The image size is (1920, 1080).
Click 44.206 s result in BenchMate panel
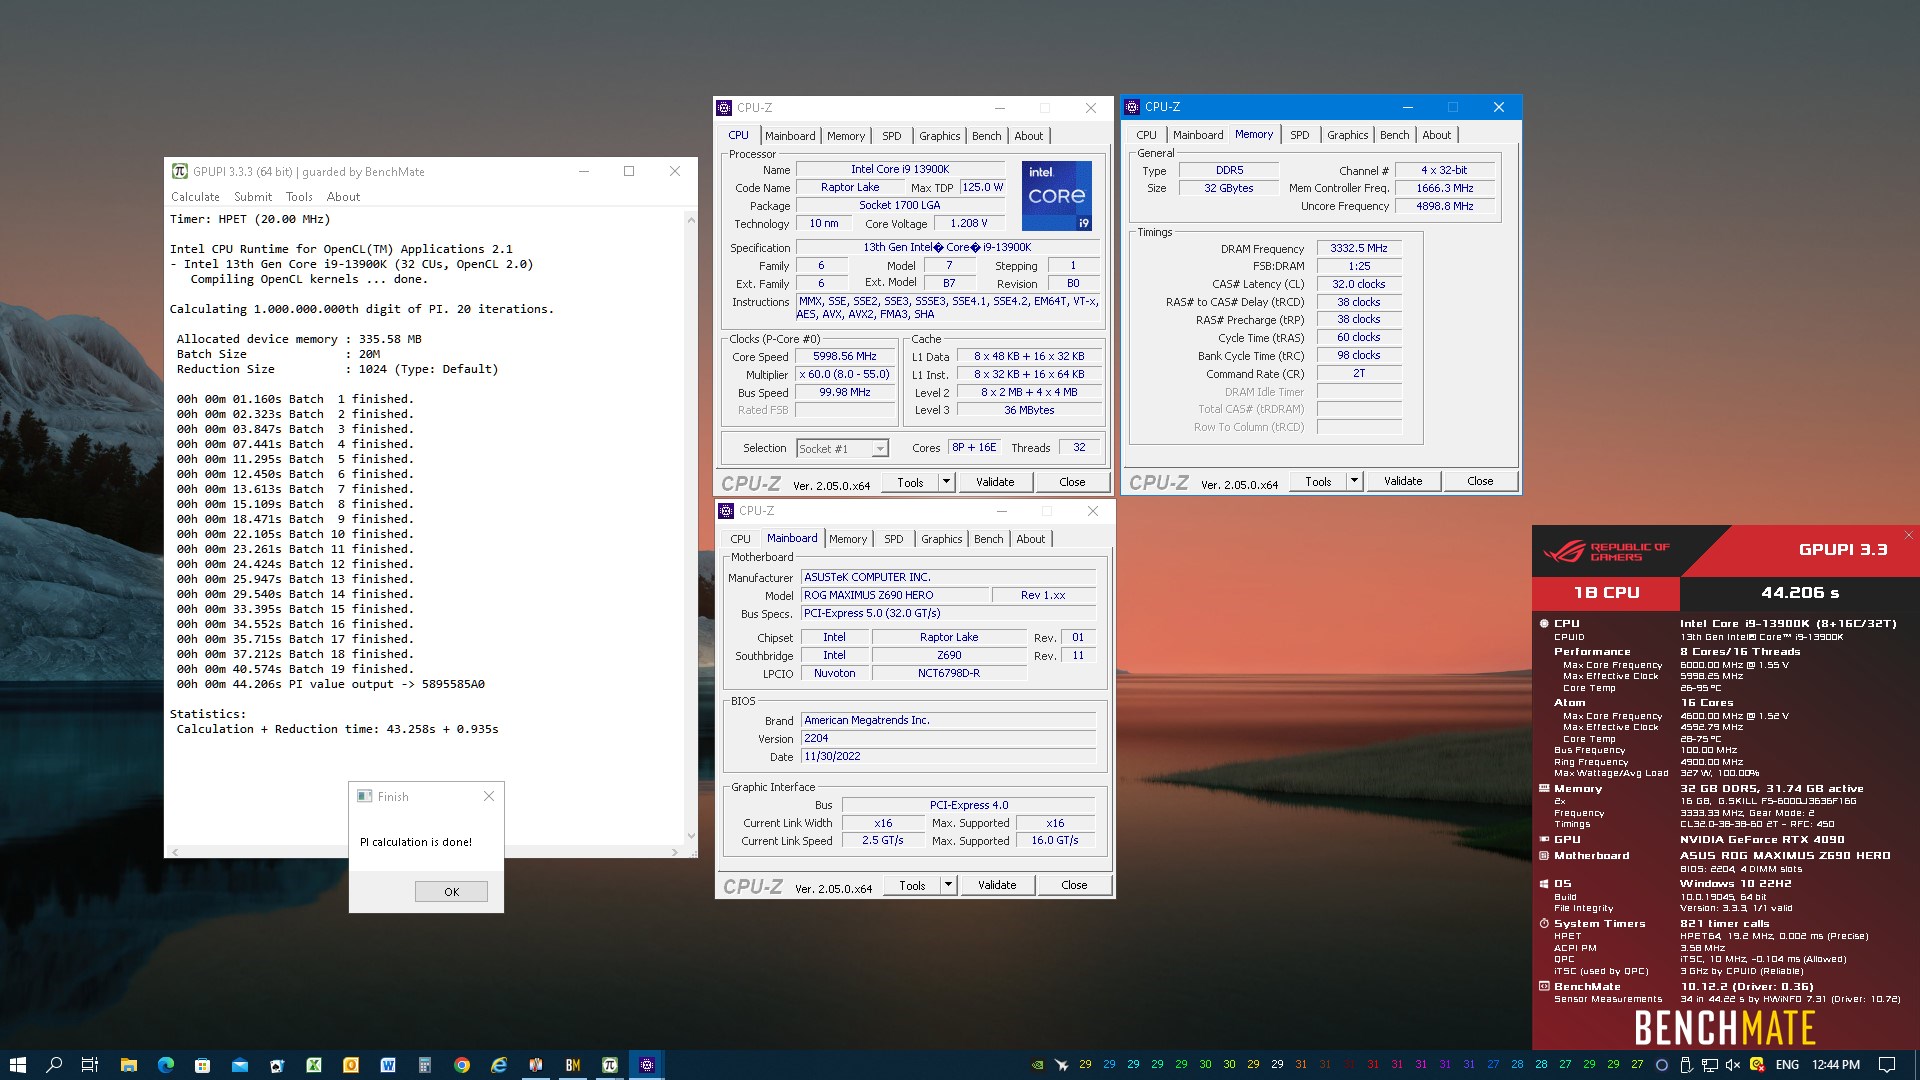pyautogui.click(x=1800, y=592)
